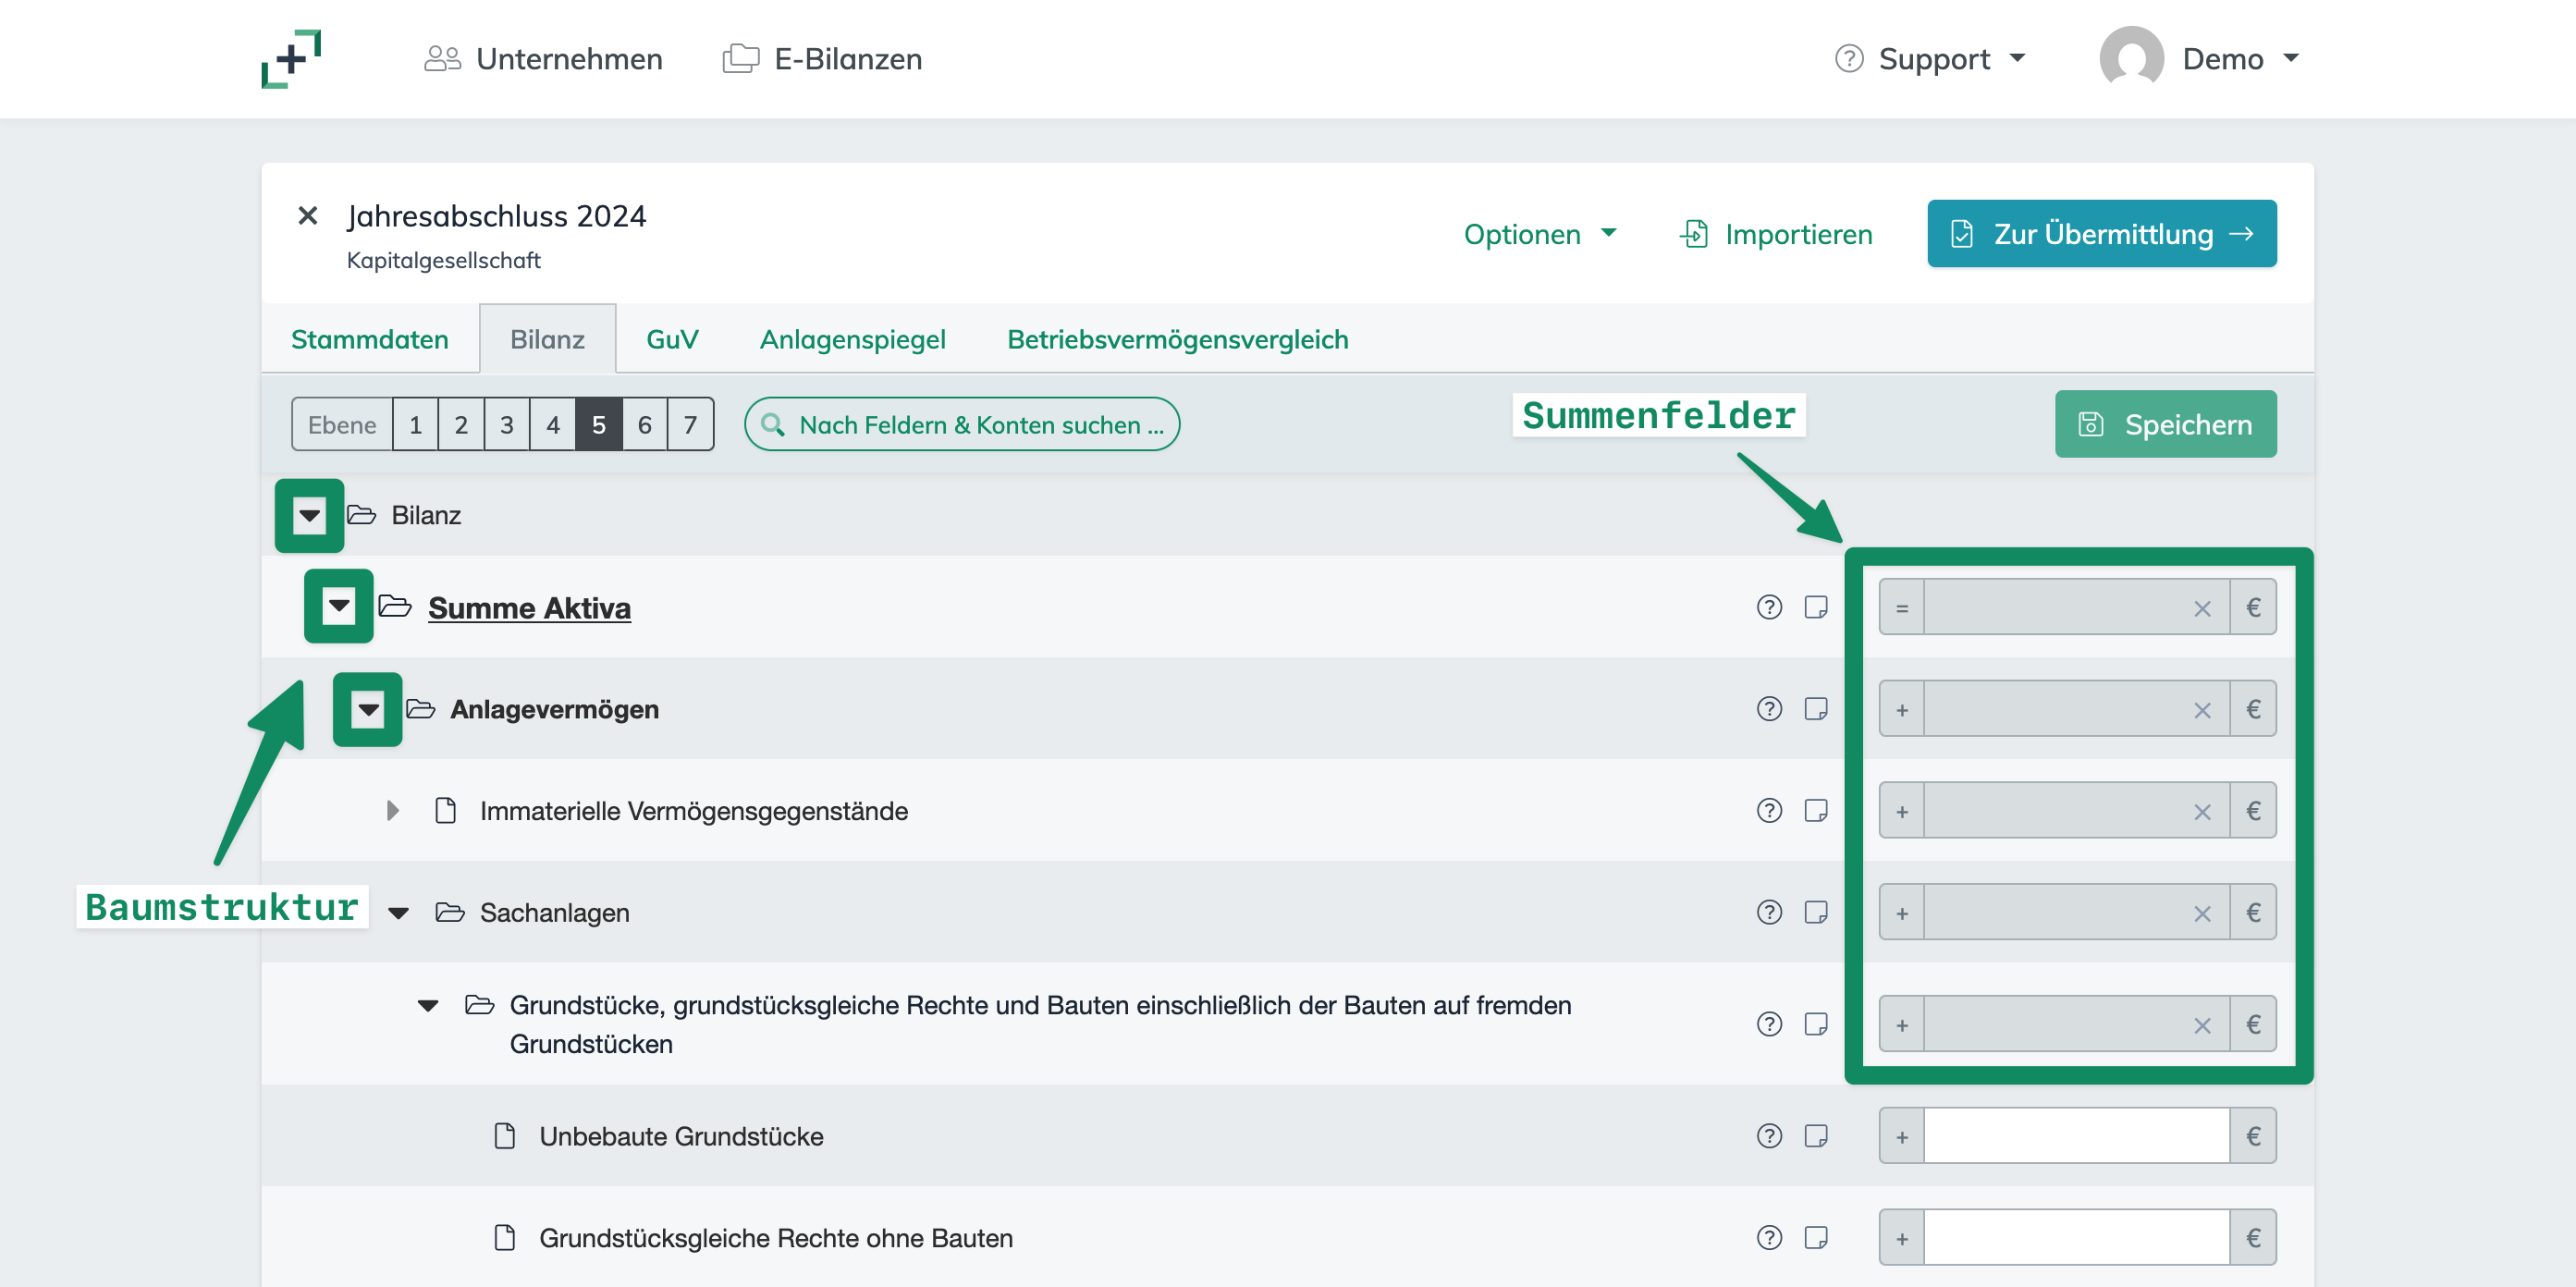Click help icon for Immaterielle Vermögensgegenstände
The width and height of the screenshot is (2576, 1287).
pyautogui.click(x=1769, y=810)
